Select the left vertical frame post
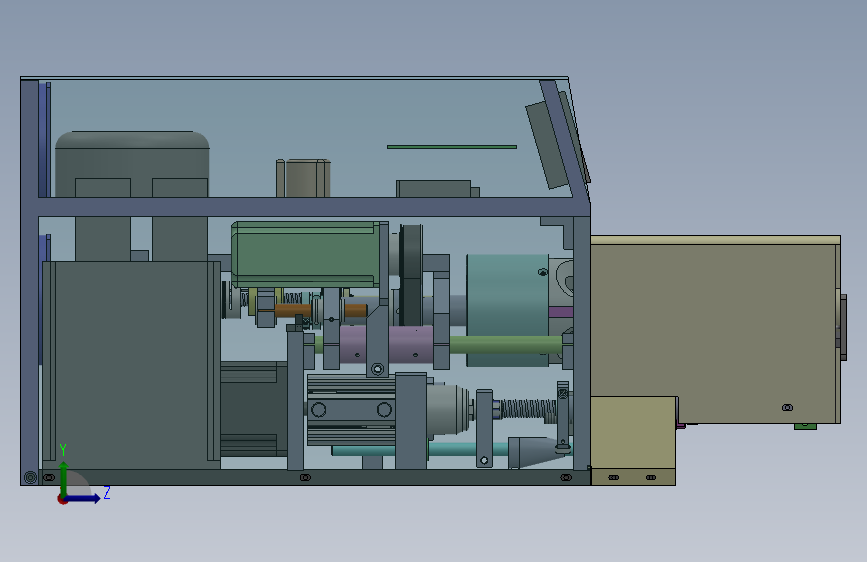 click(29, 282)
